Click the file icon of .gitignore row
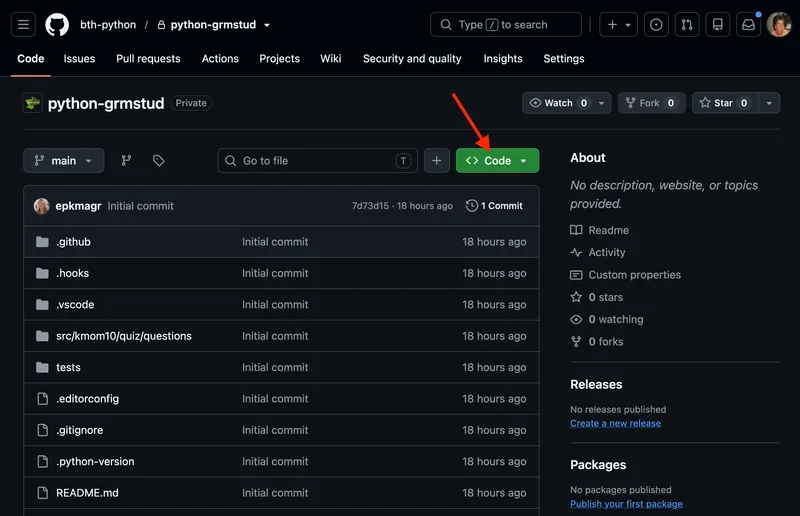Image resolution: width=800 pixels, height=516 pixels. (x=43, y=430)
